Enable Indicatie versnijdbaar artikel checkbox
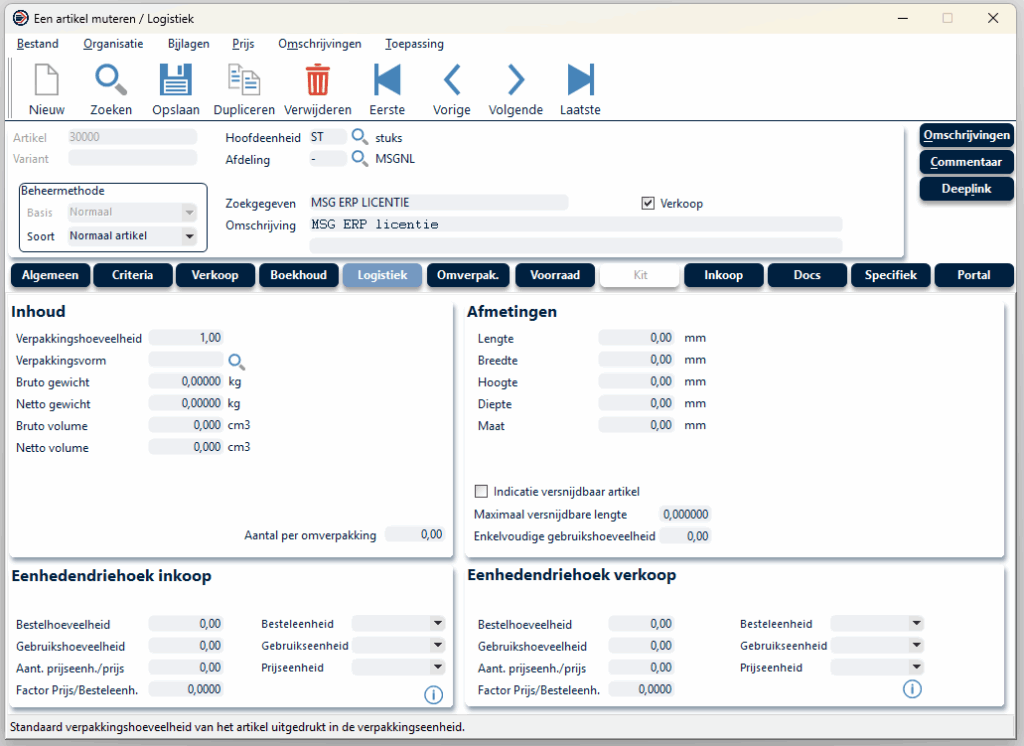 pos(482,492)
